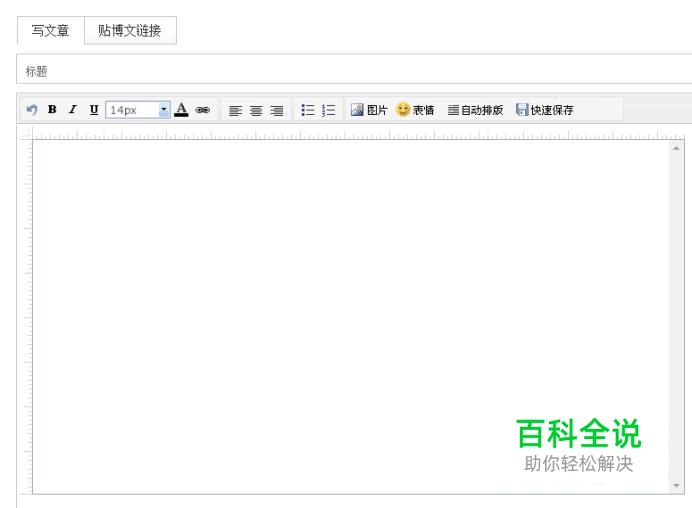Toggle italic formatting
692x508 pixels.
[73, 109]
